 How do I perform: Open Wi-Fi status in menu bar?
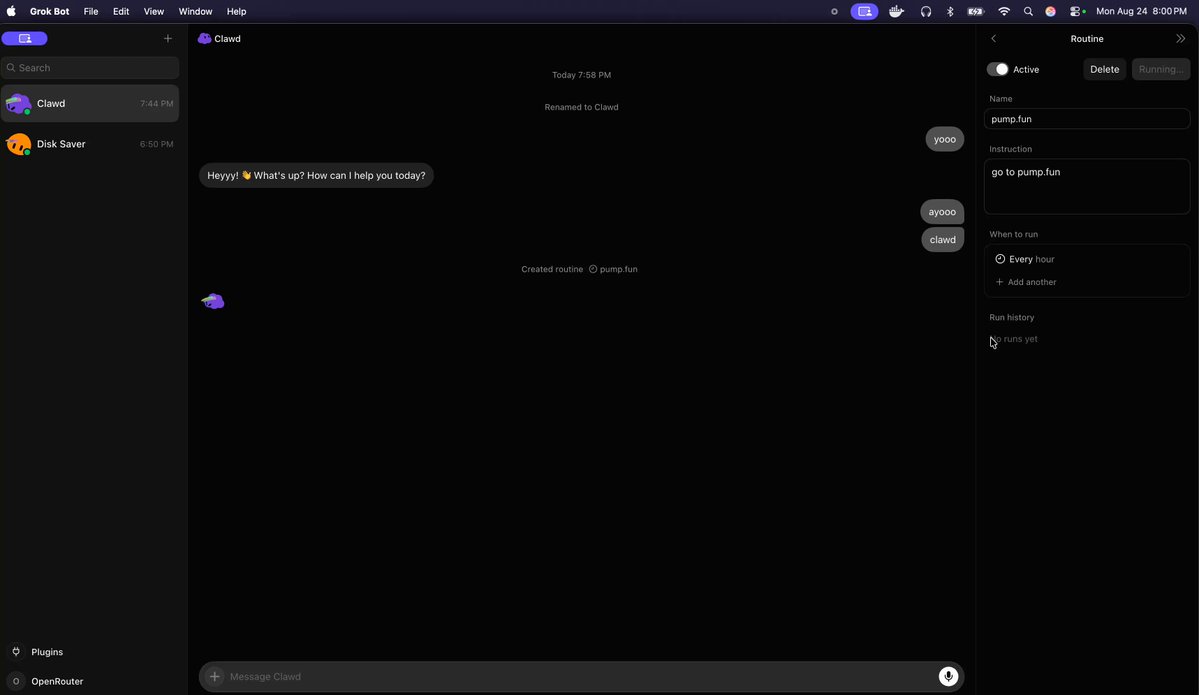pyautogui.click(x=1004, y=11)
